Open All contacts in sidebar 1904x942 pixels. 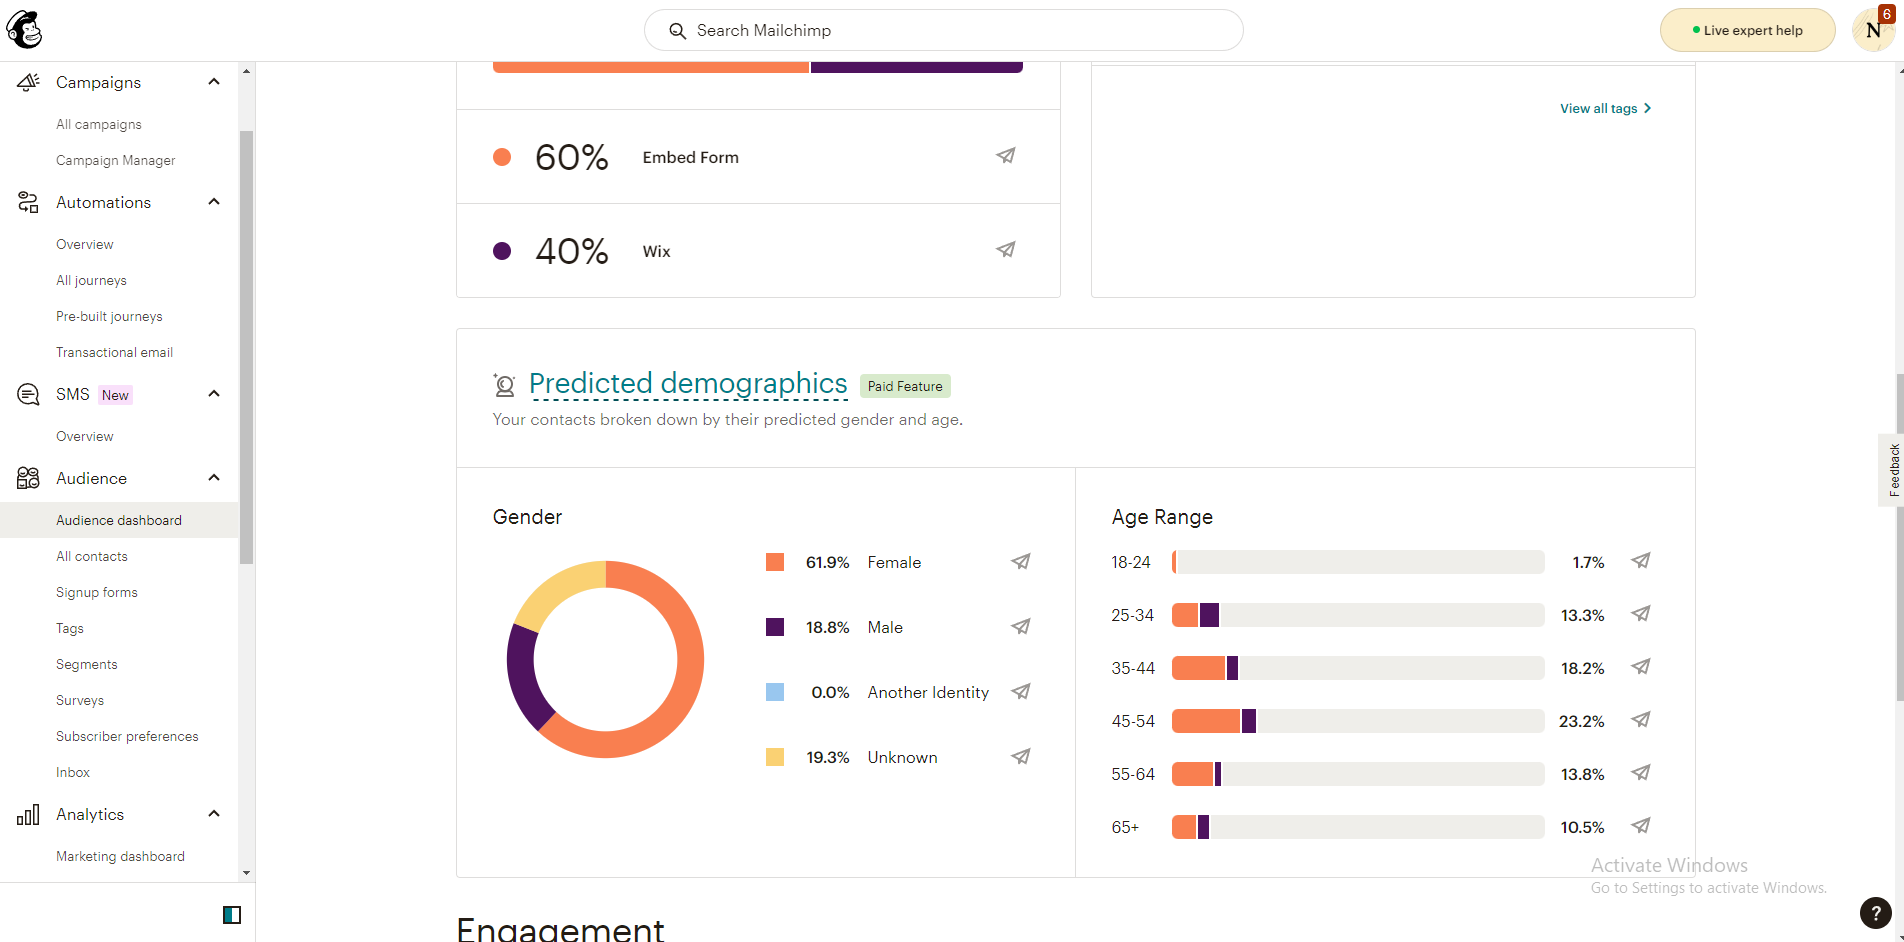[92, 556]
